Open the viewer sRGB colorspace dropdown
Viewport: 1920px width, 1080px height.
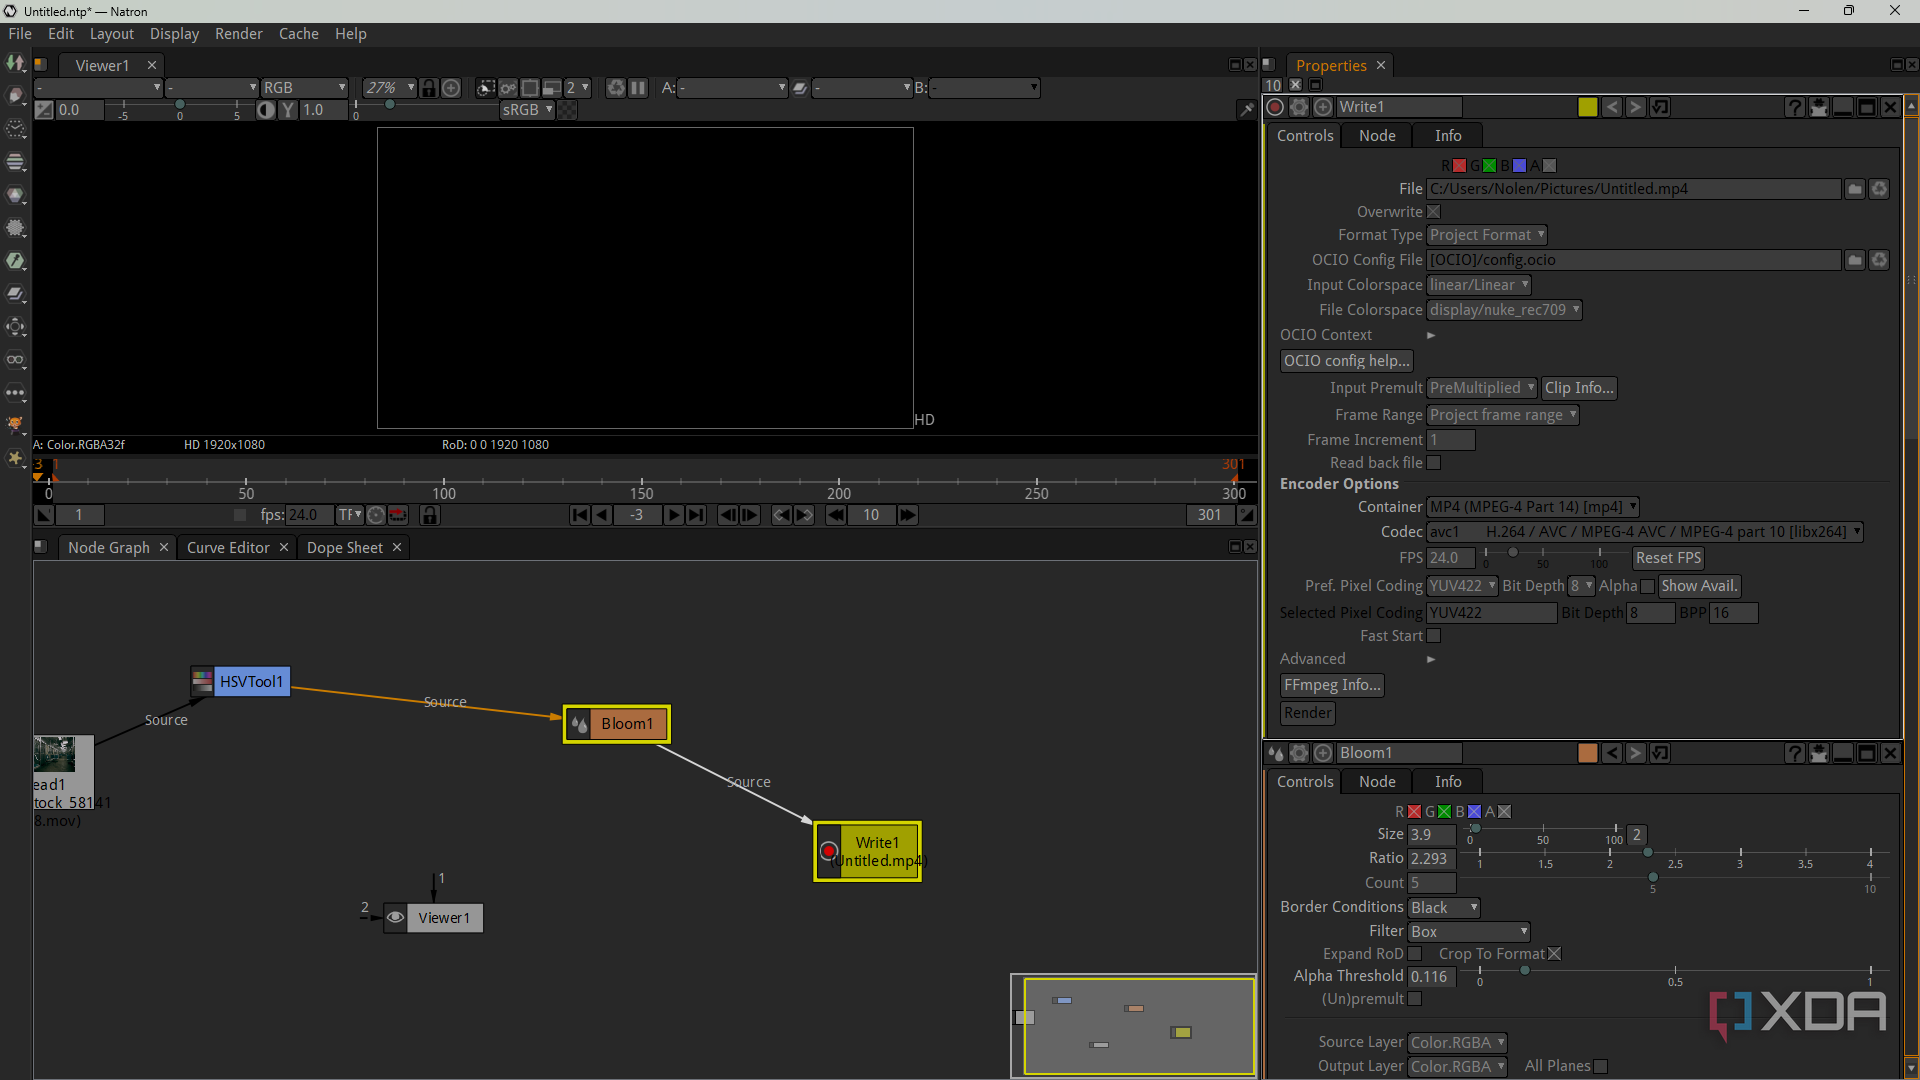click(x=527, y=110)
